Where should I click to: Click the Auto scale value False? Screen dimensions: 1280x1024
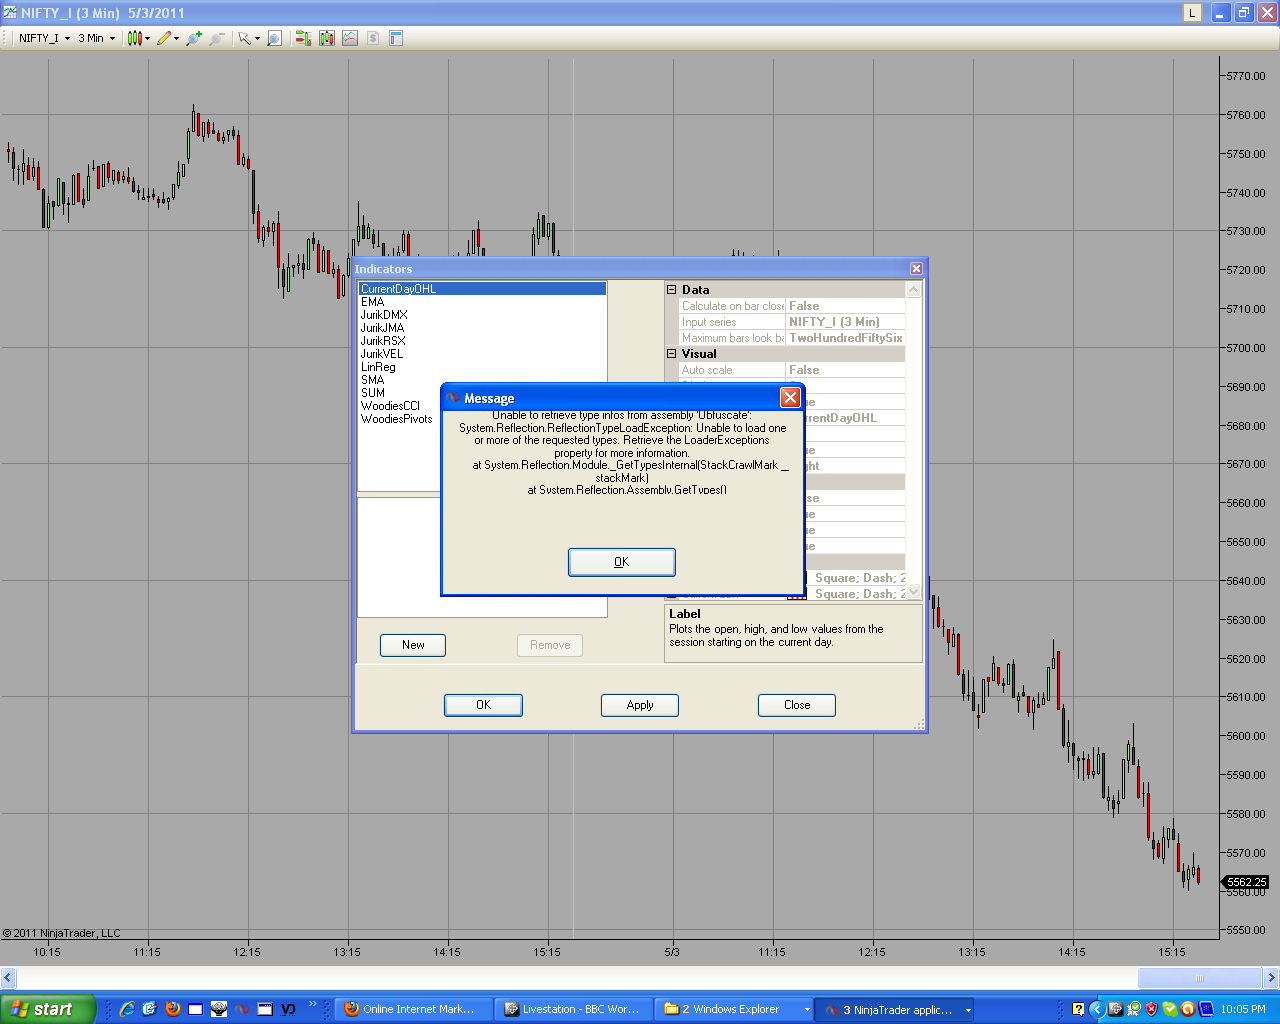click(845, 370)
